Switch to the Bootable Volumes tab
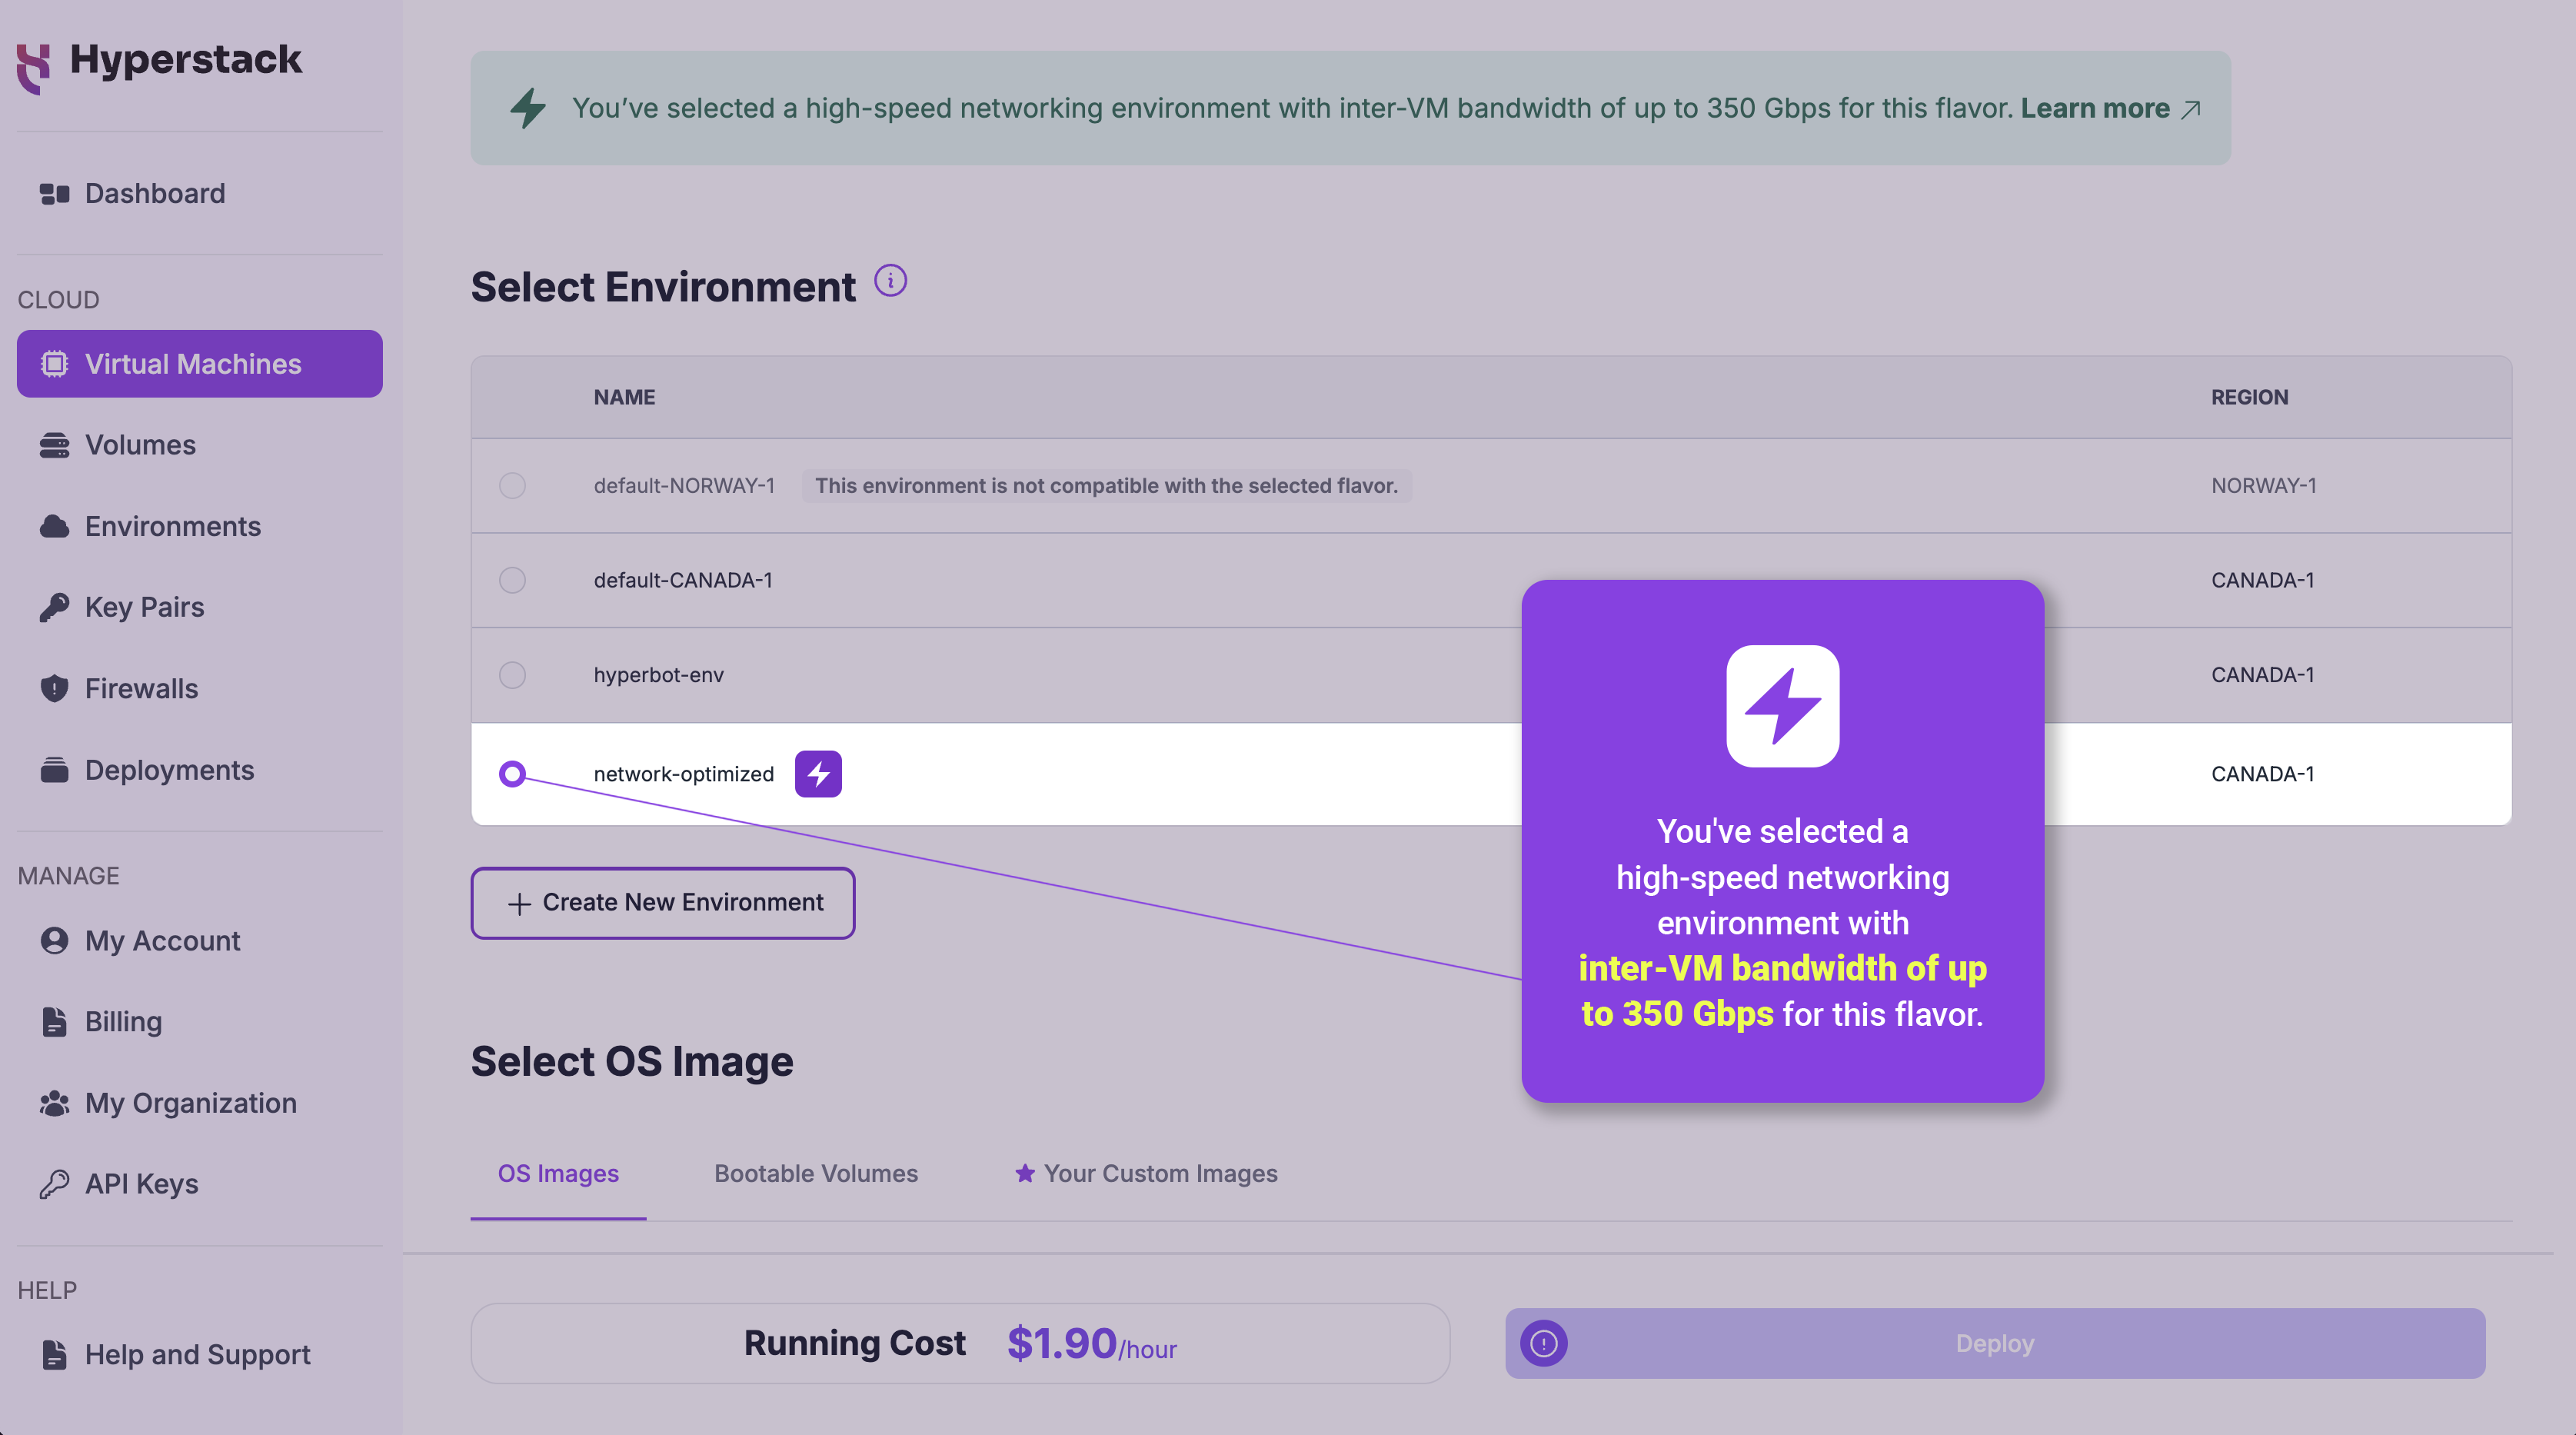The image size is (2576, 1435). (x=814, y=1172)
